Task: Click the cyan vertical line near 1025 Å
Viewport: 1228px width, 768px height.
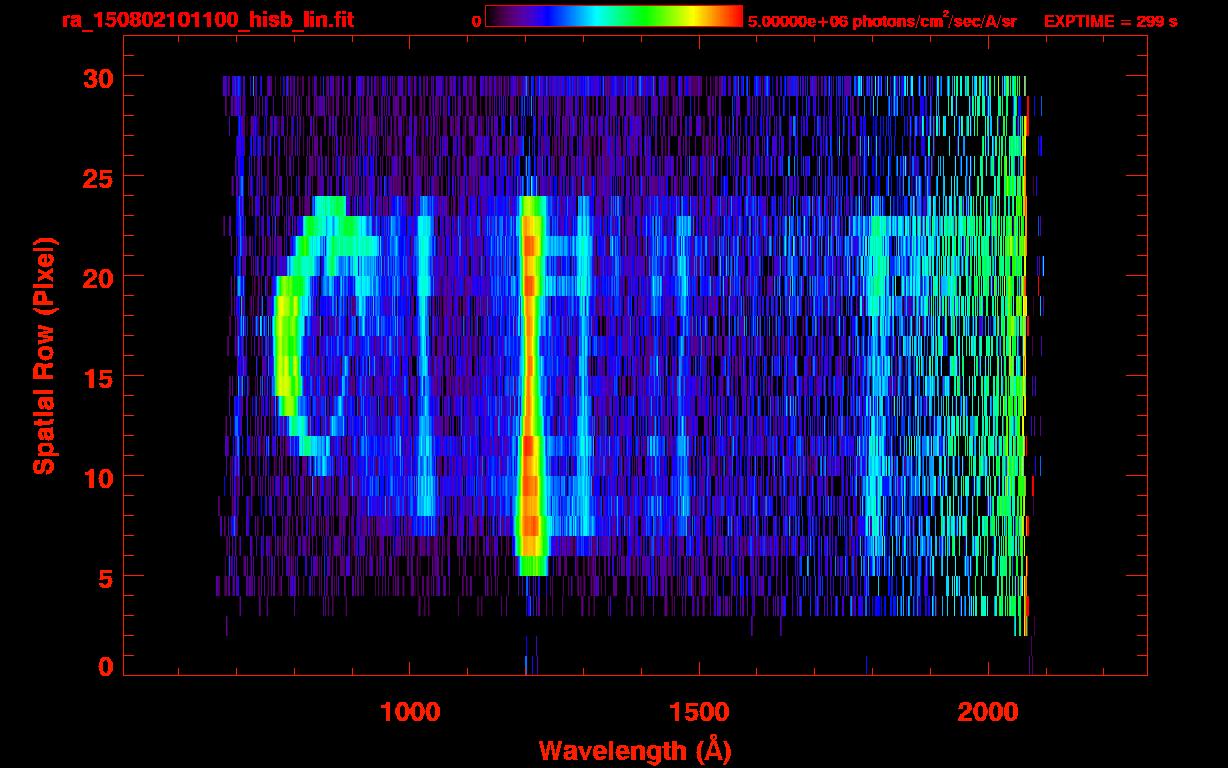Action: coord(424,350)
